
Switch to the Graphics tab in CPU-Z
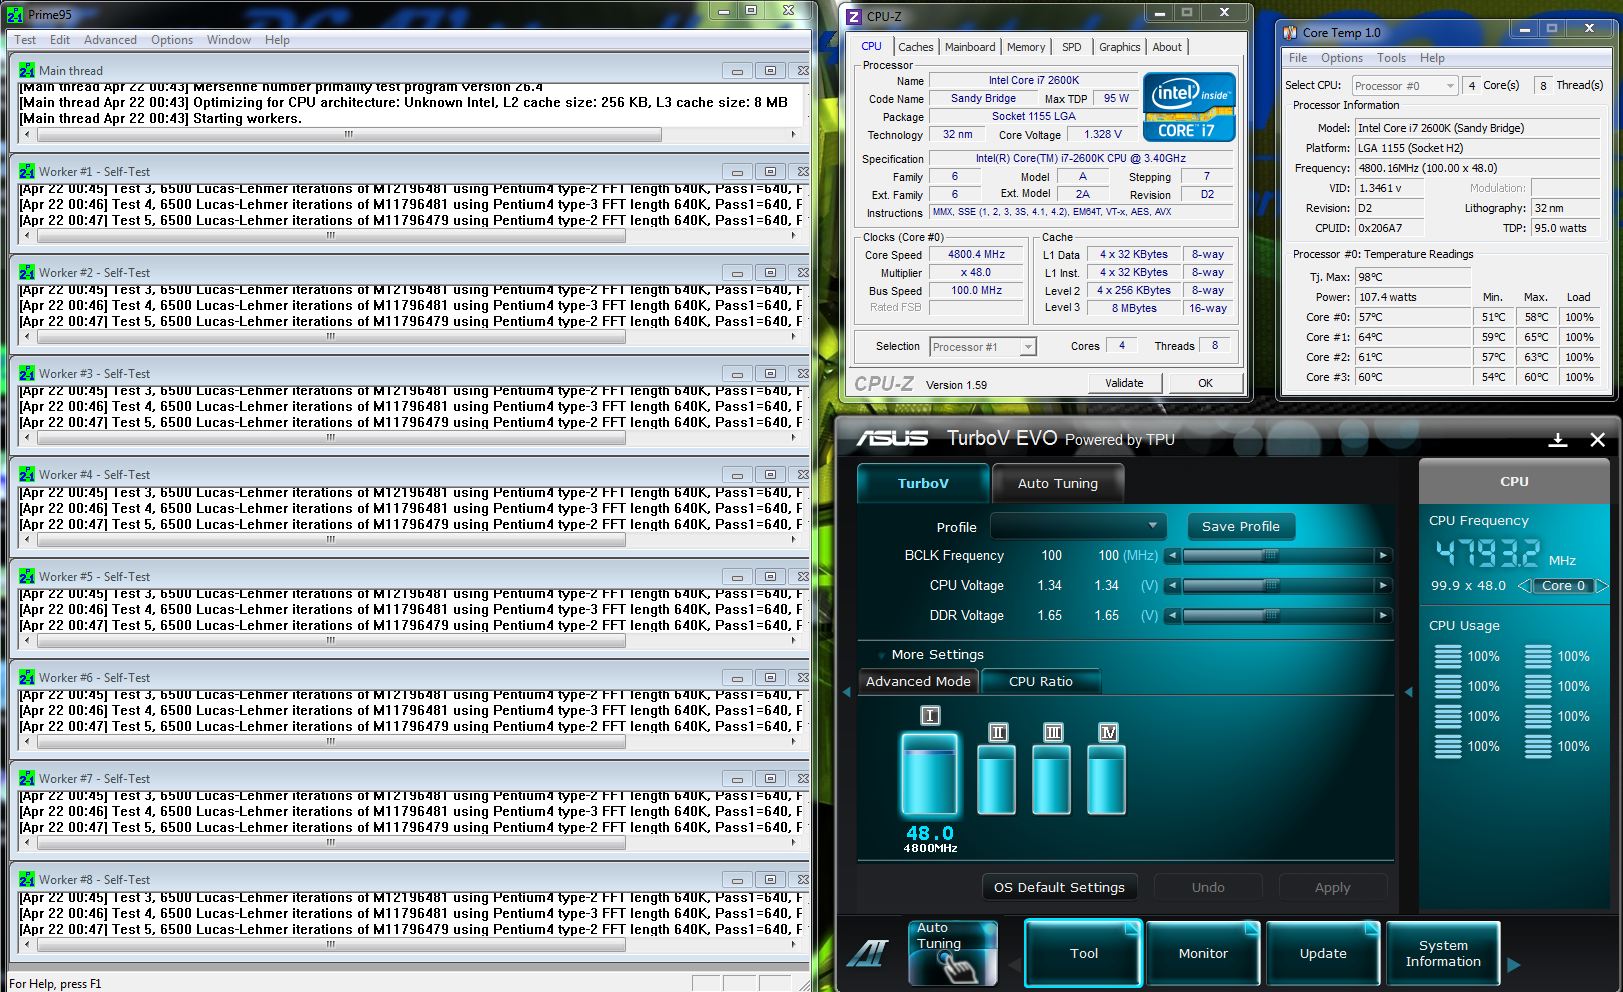pyautogui.click(x=1119, y=47)
